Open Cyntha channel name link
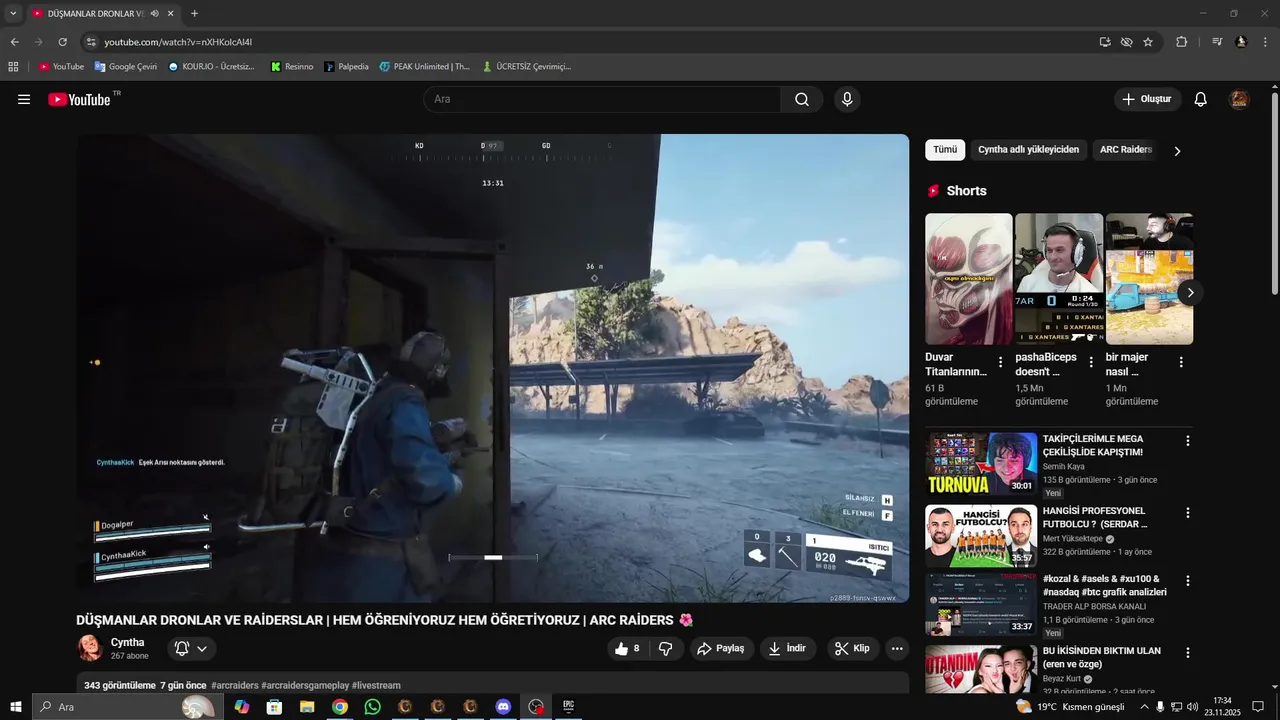The height and width of the screenshot is (720, 1280). (128, 642)
